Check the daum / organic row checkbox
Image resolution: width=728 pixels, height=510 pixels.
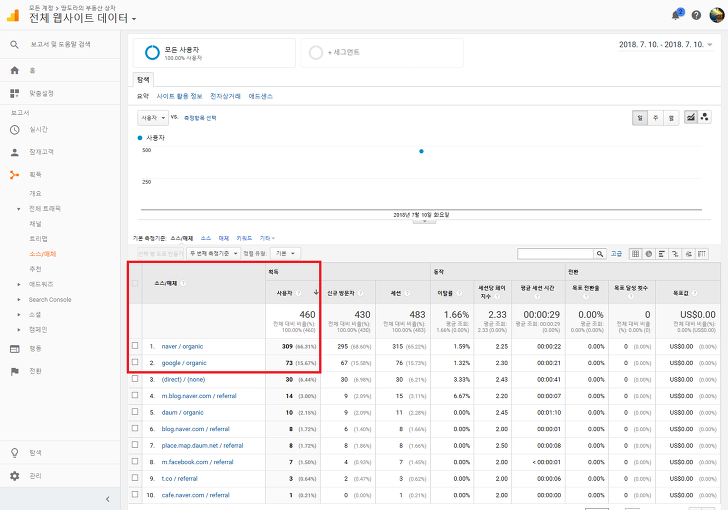(135, 412)
